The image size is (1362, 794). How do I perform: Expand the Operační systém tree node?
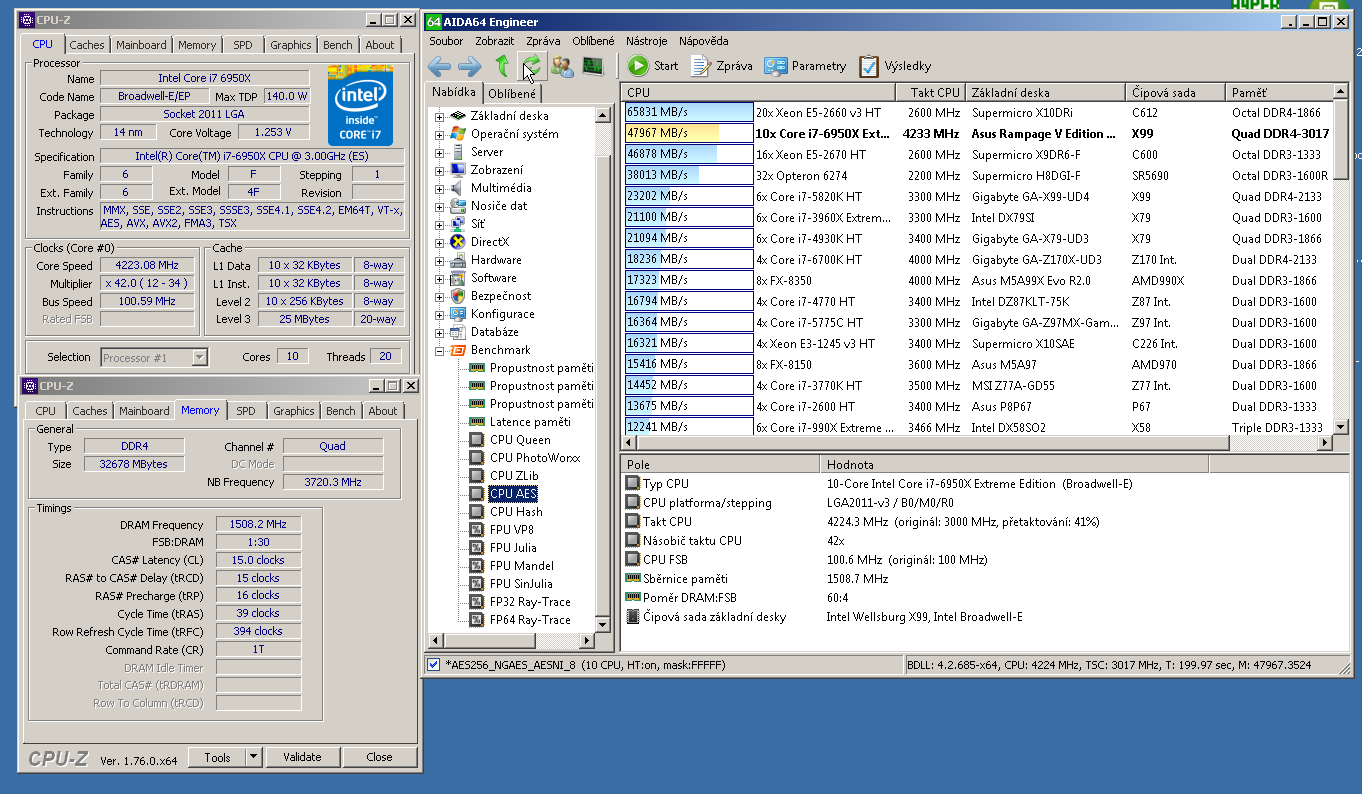[x=439, y=134]
